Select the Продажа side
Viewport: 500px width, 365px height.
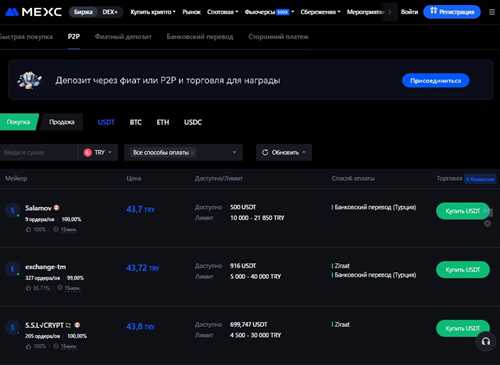pos(62,122)
